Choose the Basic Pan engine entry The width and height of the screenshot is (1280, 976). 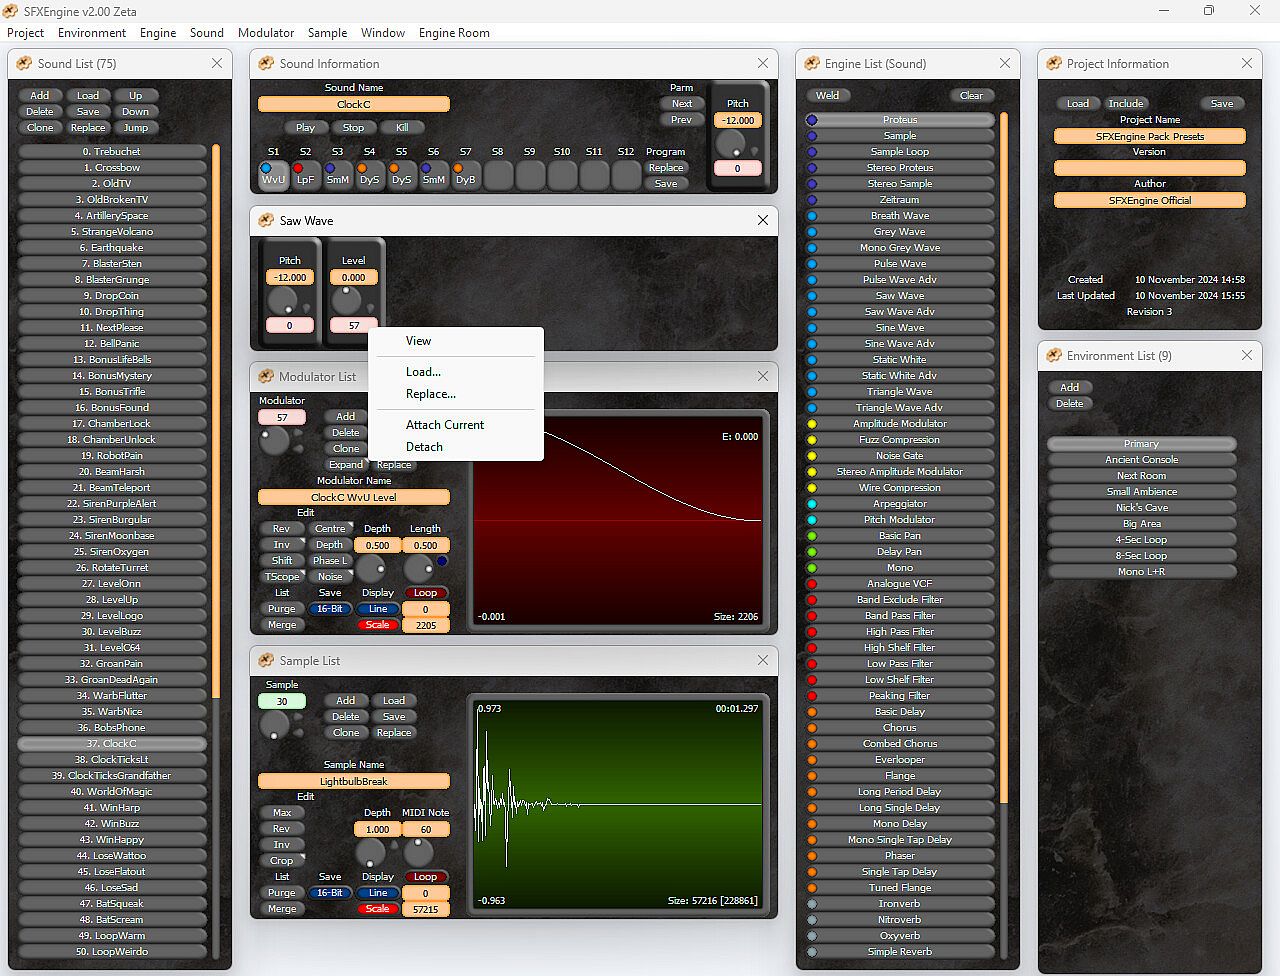click(899, 536)
